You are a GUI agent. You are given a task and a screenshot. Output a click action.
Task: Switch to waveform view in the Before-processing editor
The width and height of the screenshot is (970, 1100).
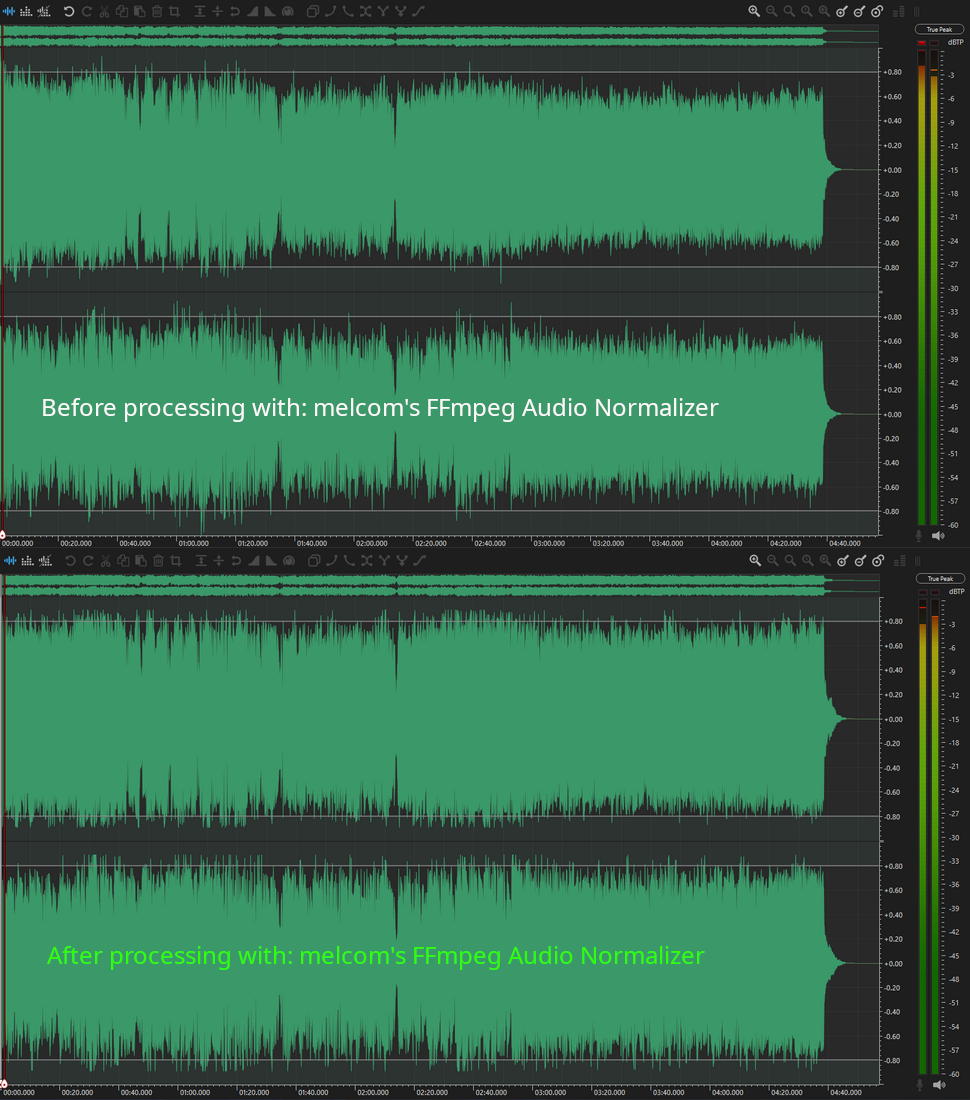tap(9, 12)
